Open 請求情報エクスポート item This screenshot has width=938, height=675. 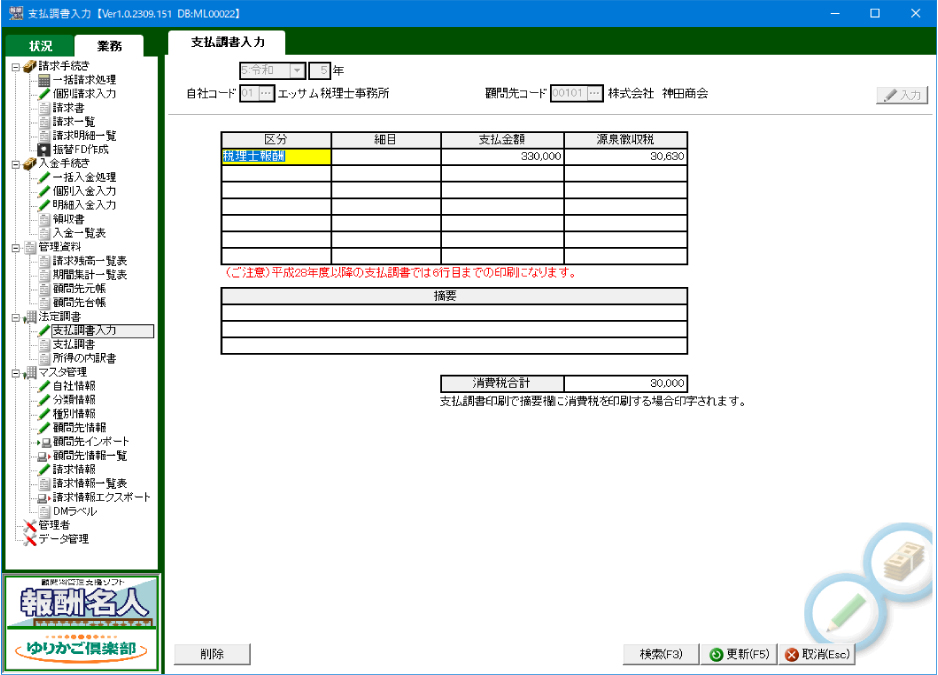pyautogui.click(x=101, y=497)
